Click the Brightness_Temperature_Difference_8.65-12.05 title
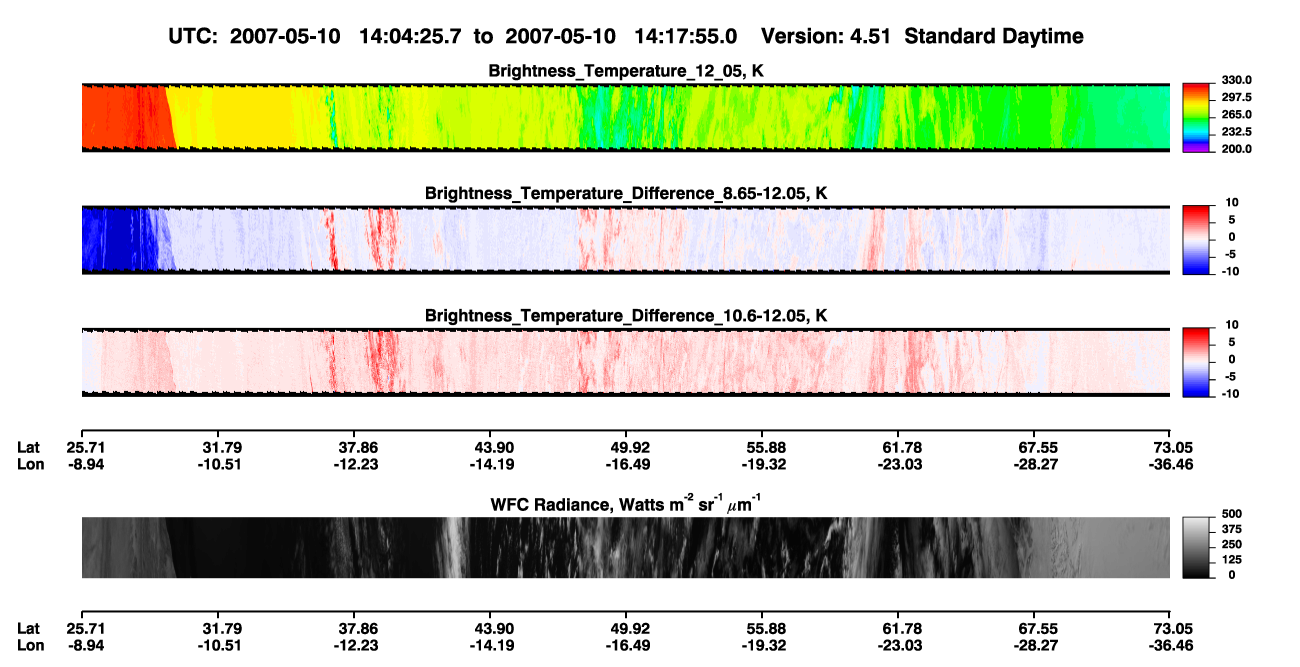The image size is (1300, 667). [x=626, y=193]
